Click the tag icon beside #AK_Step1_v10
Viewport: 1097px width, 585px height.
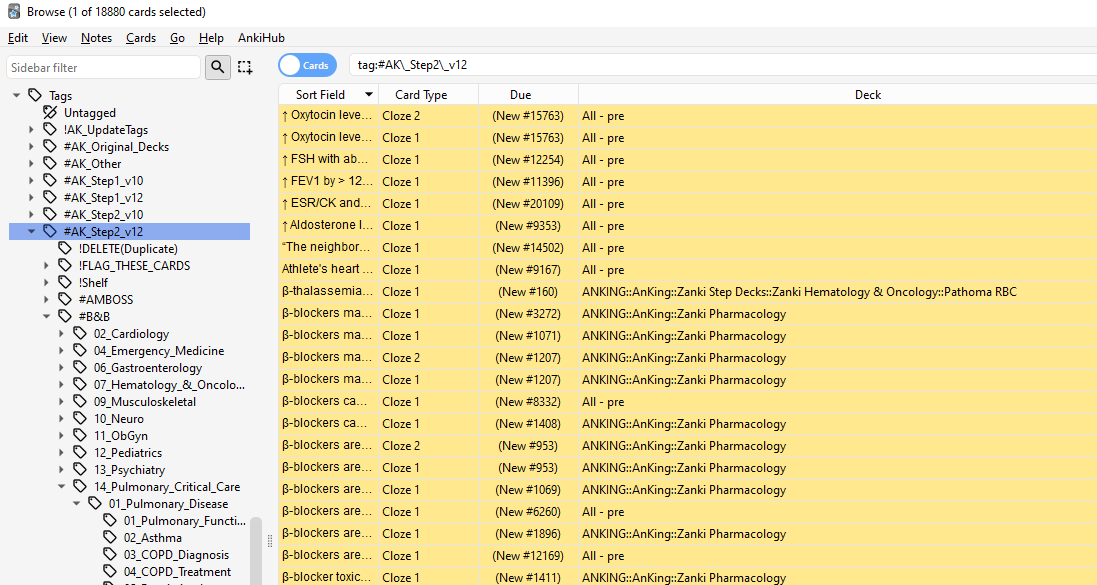click(50, 180)
